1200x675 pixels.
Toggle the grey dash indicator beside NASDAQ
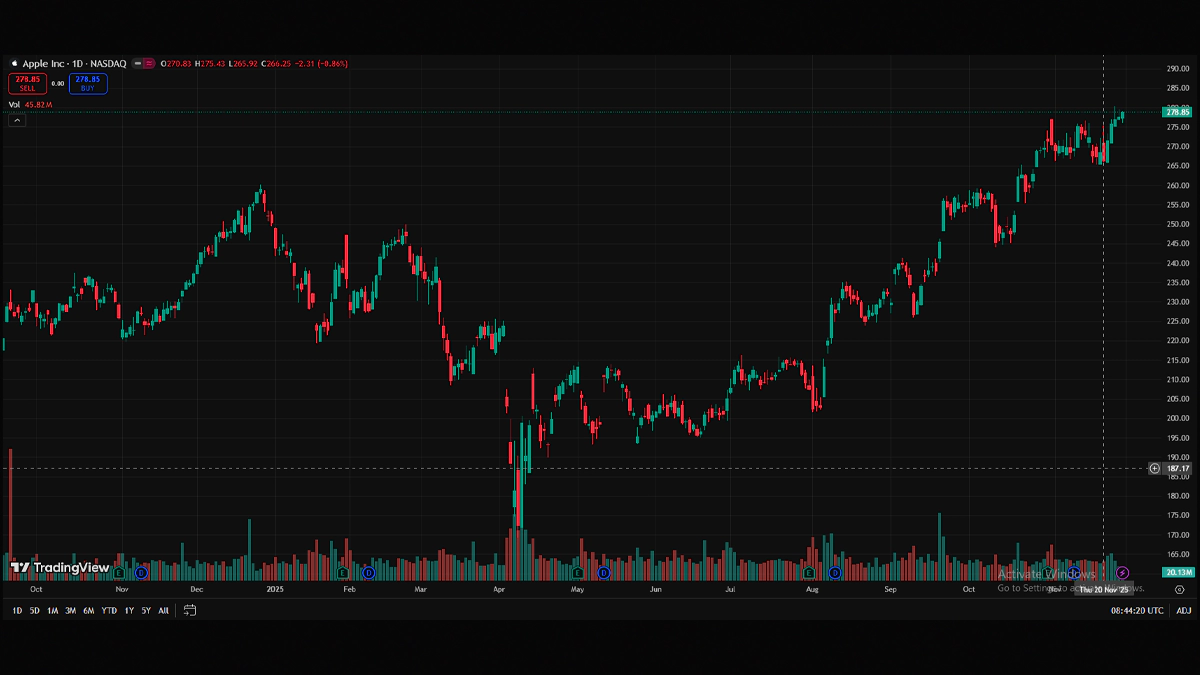[x=137, y=64]
